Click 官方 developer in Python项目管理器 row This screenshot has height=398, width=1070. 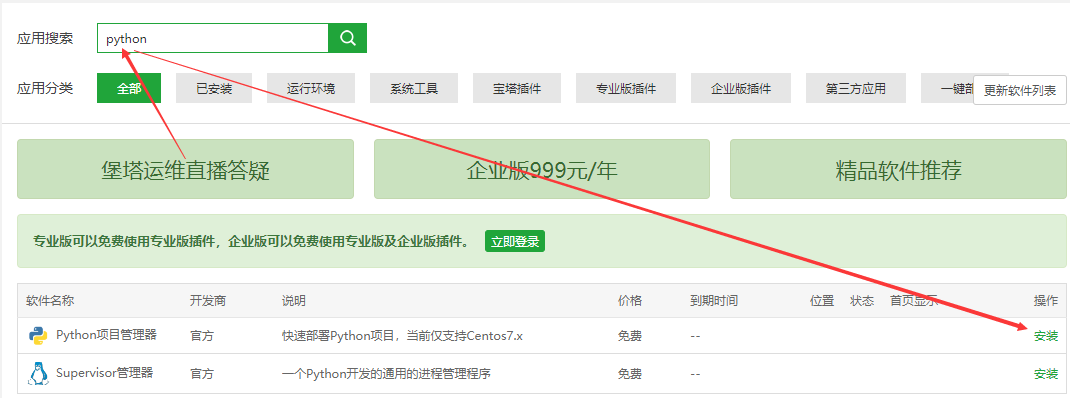(201, 336)
